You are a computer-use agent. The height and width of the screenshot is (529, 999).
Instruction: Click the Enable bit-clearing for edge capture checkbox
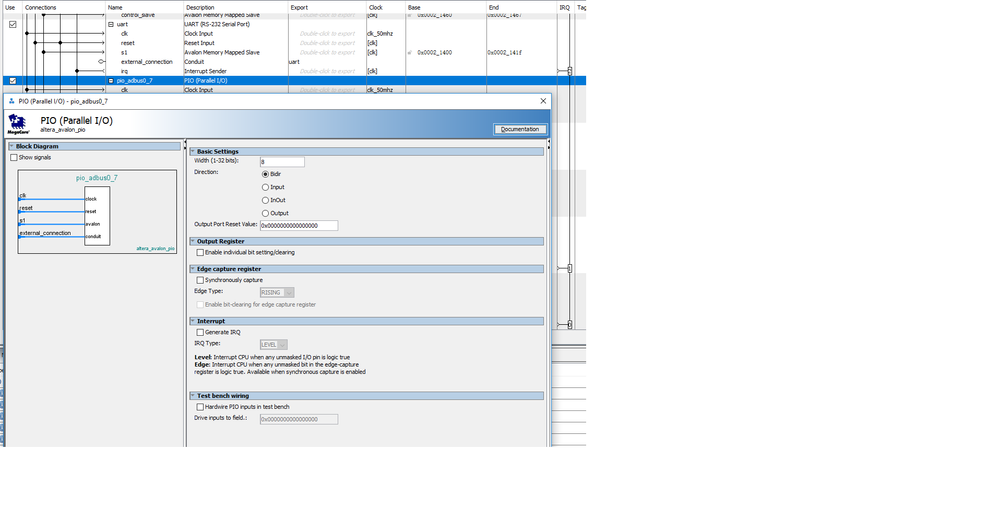pos(200,305)
